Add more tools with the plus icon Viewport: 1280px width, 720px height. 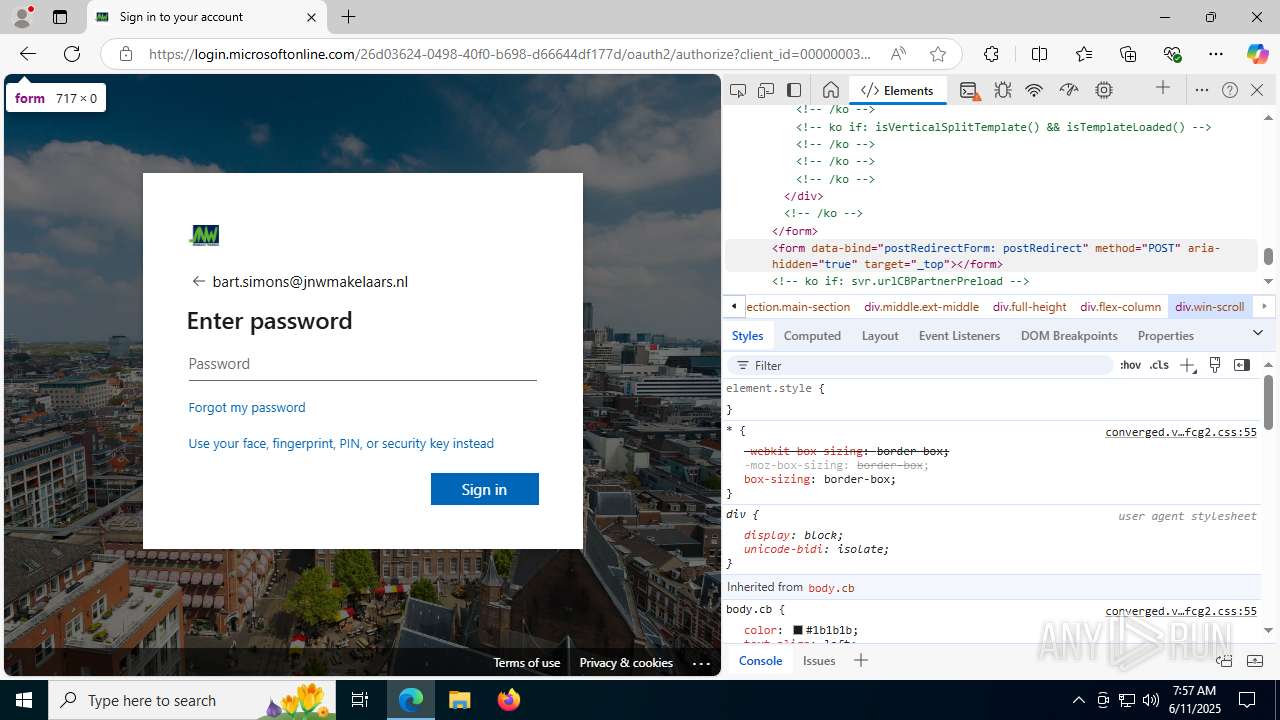(1163, 89)
